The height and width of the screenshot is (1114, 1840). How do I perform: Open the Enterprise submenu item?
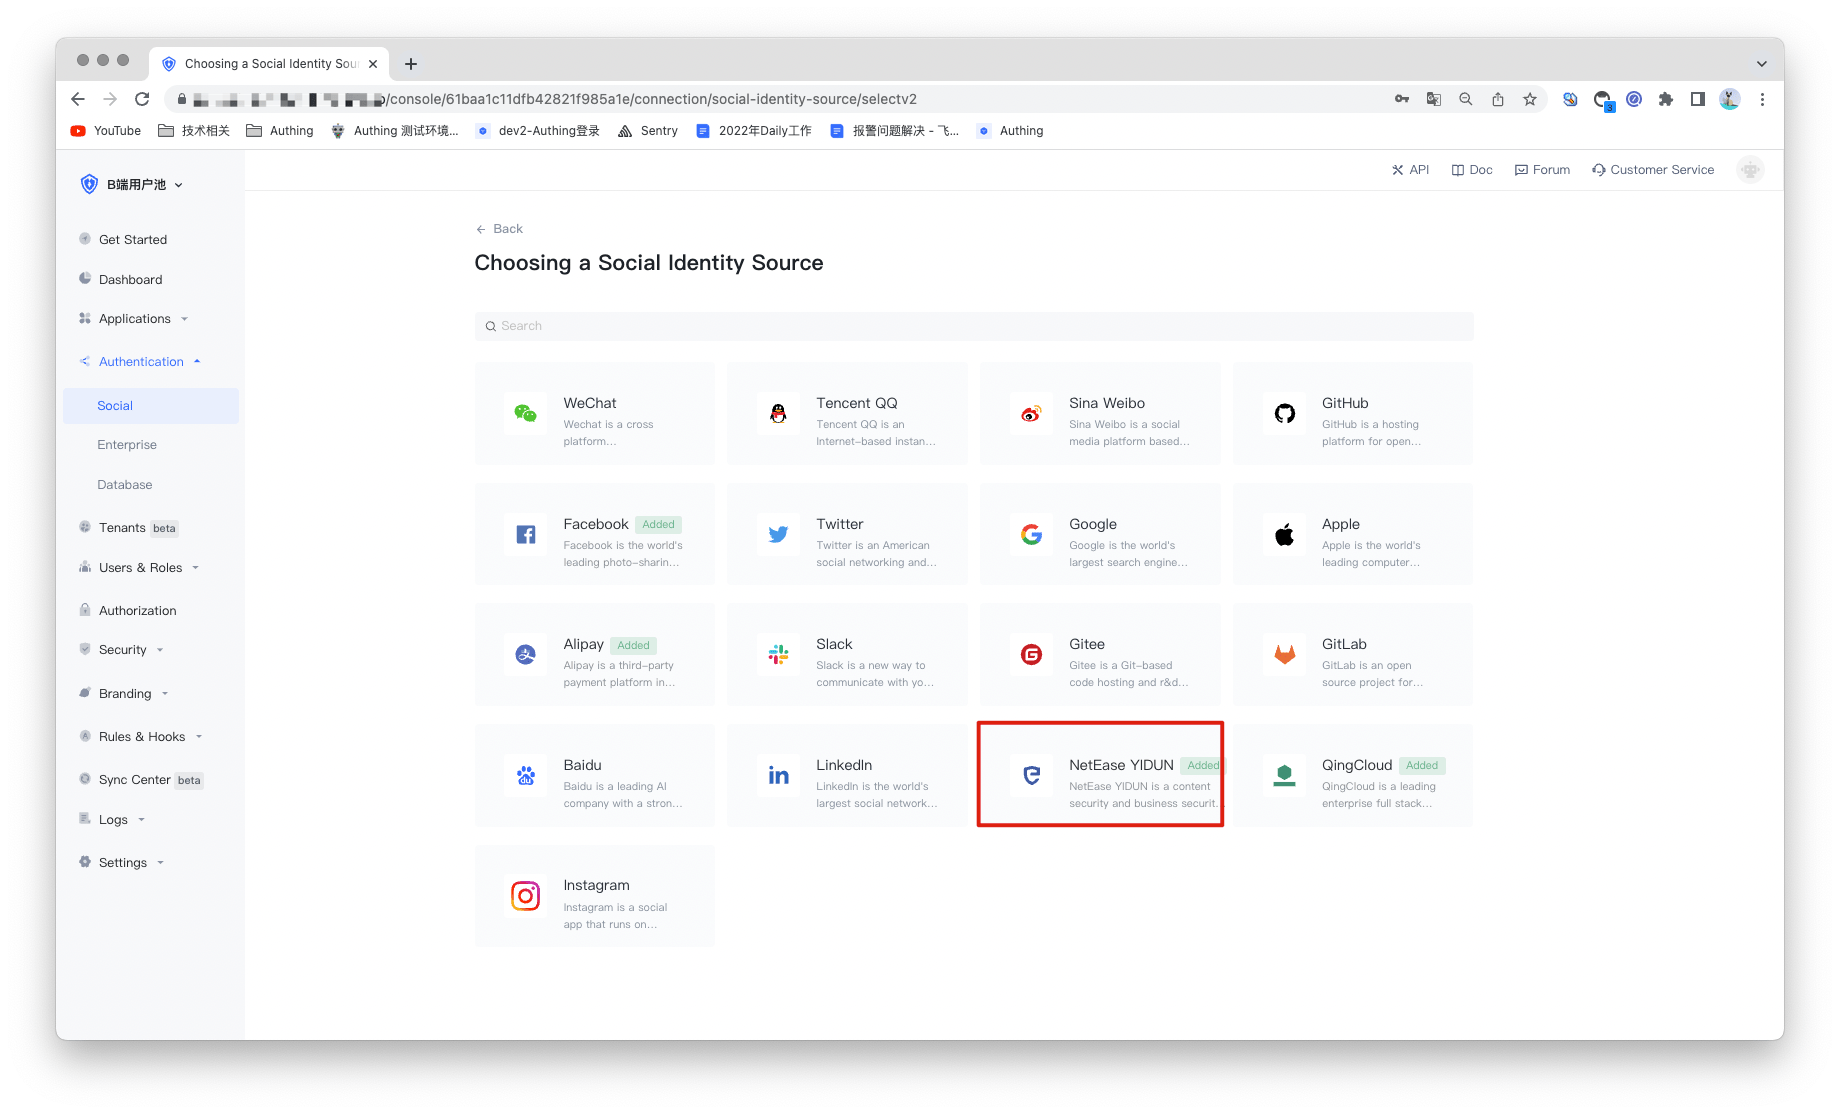tap(127, 445)
